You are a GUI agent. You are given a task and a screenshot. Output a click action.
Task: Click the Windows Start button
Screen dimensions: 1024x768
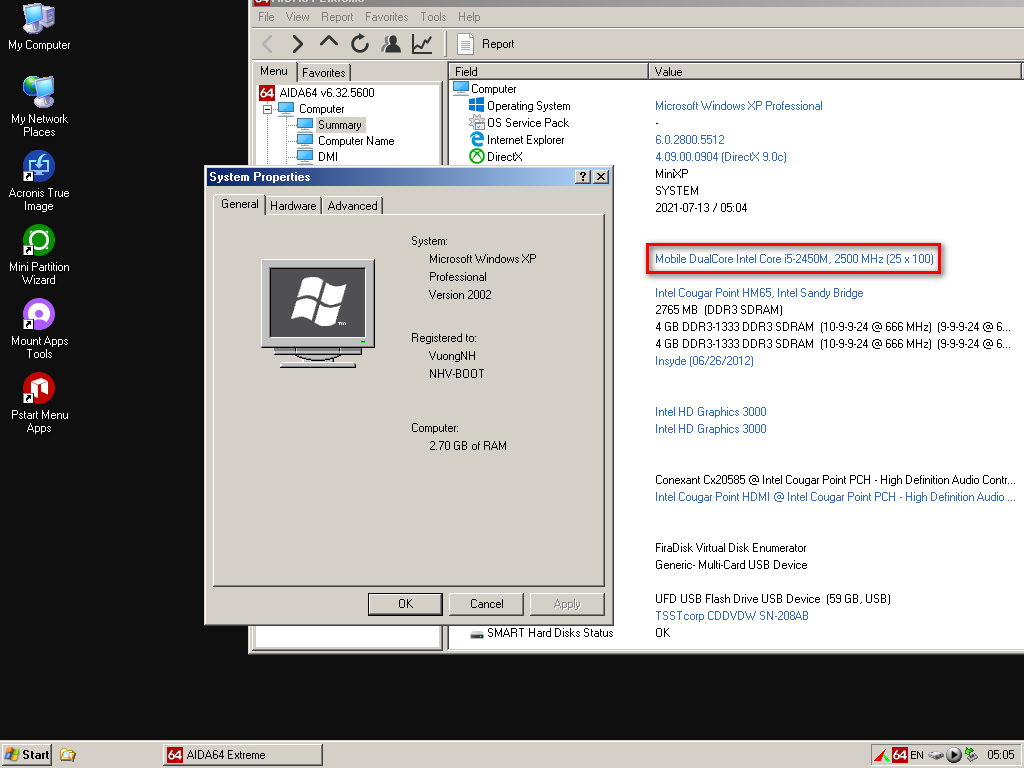26,755
